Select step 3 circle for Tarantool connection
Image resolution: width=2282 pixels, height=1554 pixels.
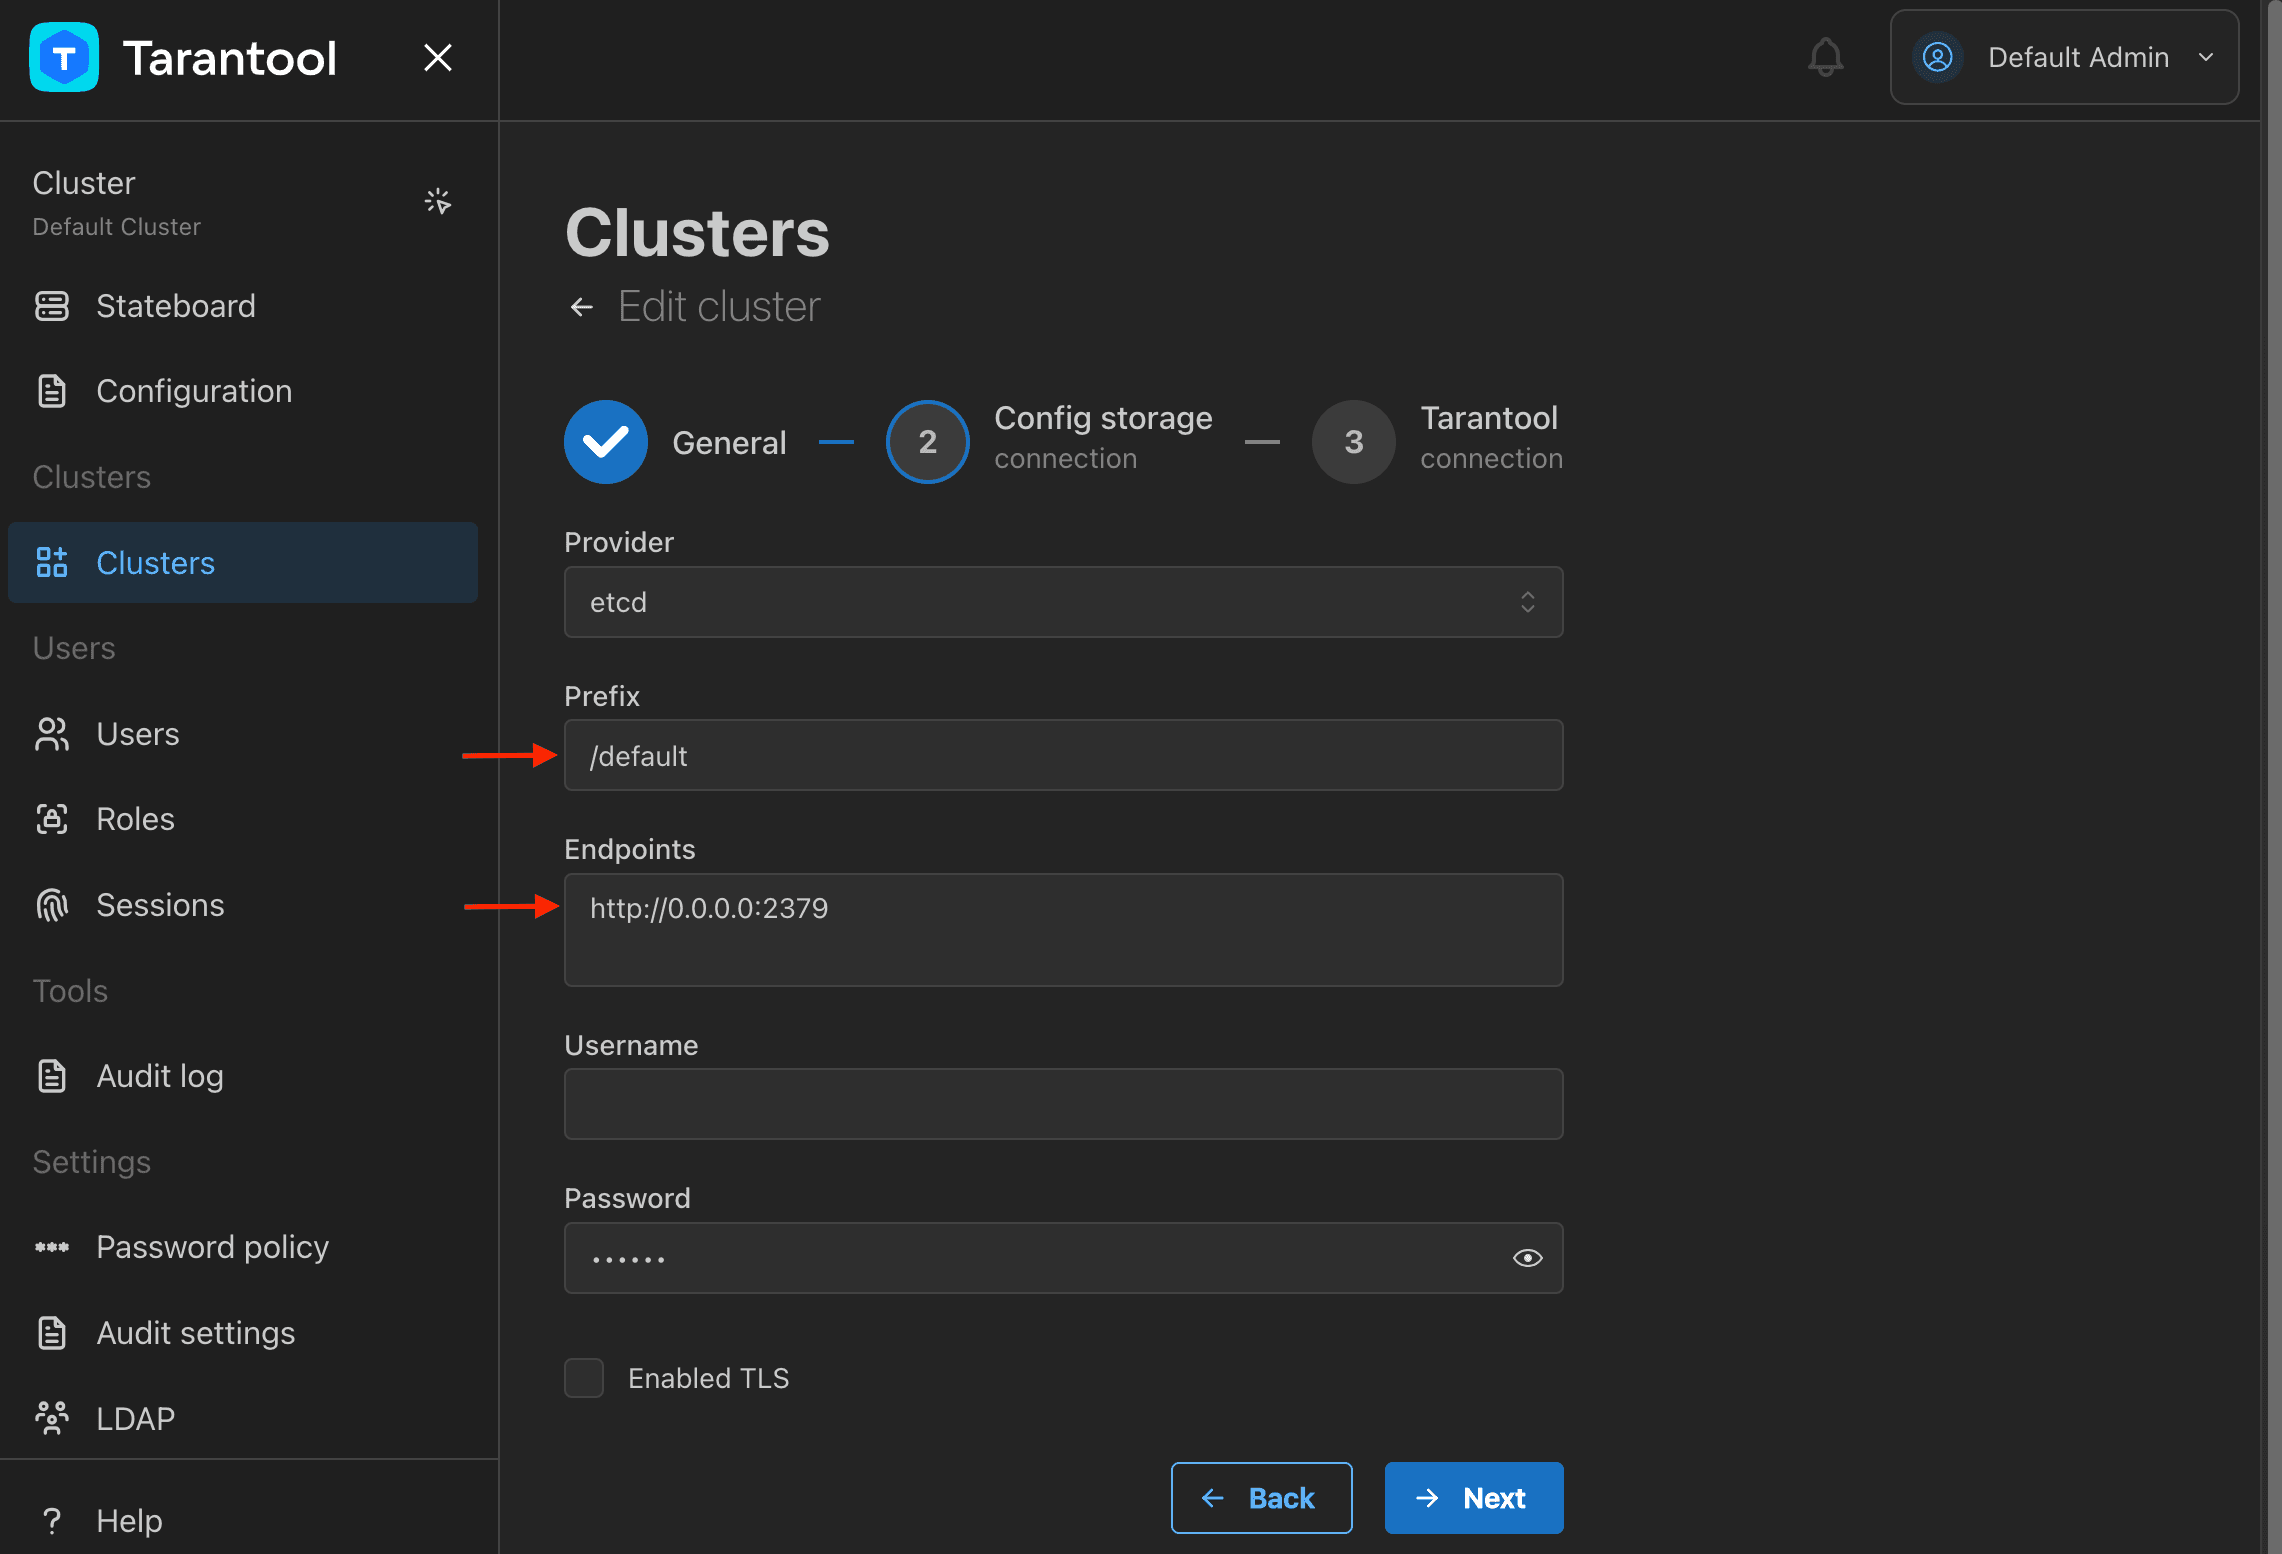tap(1354, 442)
